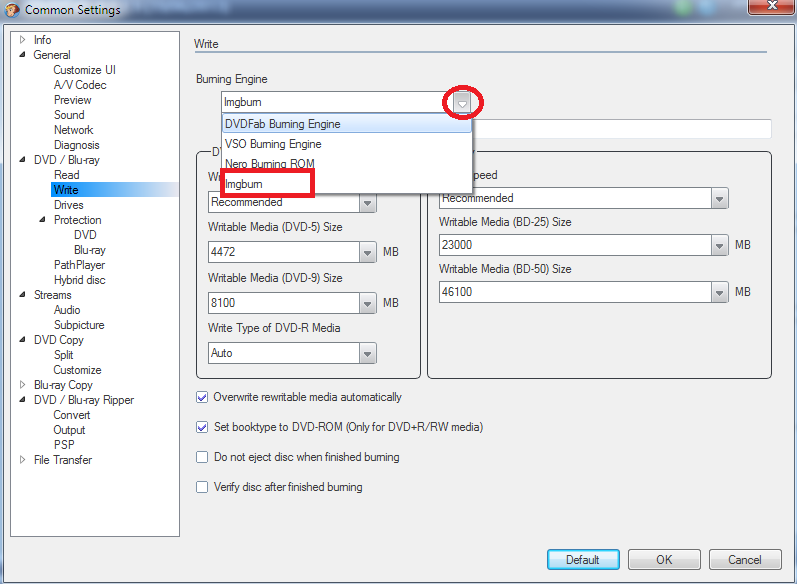Select Subpicture under Streams

(x=79, y=325)
